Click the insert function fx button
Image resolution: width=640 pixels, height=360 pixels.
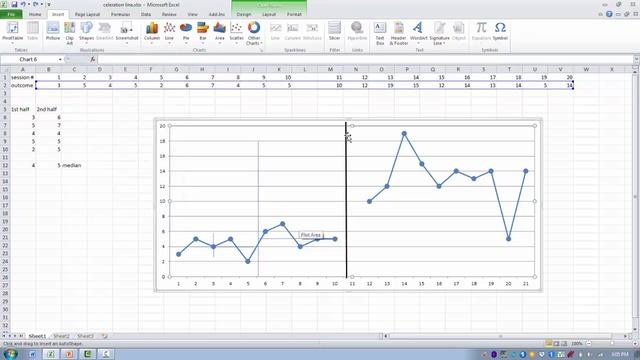pos(92,59)
